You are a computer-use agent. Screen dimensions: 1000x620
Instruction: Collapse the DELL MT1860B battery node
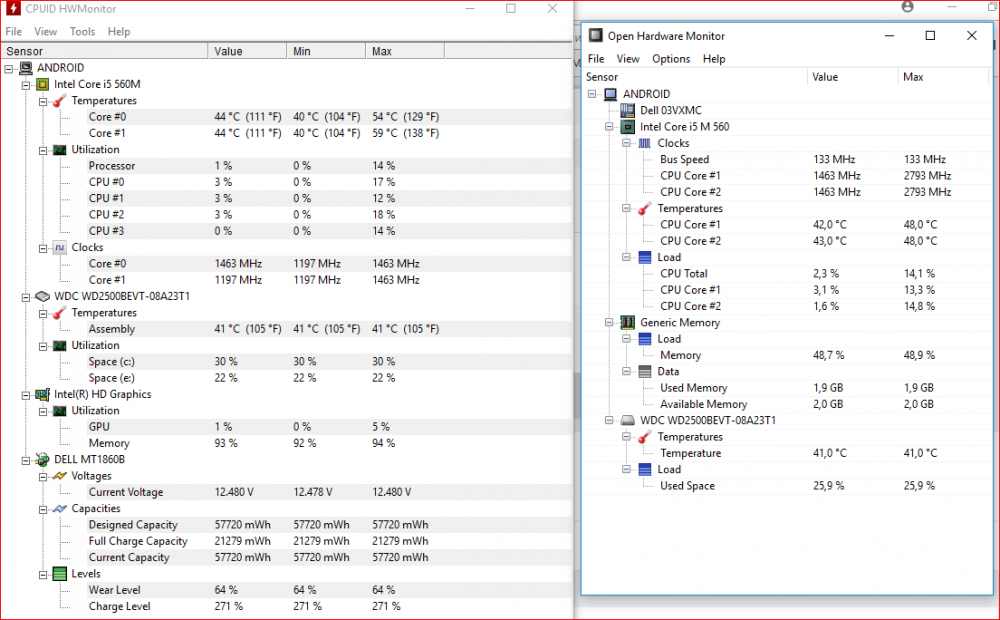[26, 461]
